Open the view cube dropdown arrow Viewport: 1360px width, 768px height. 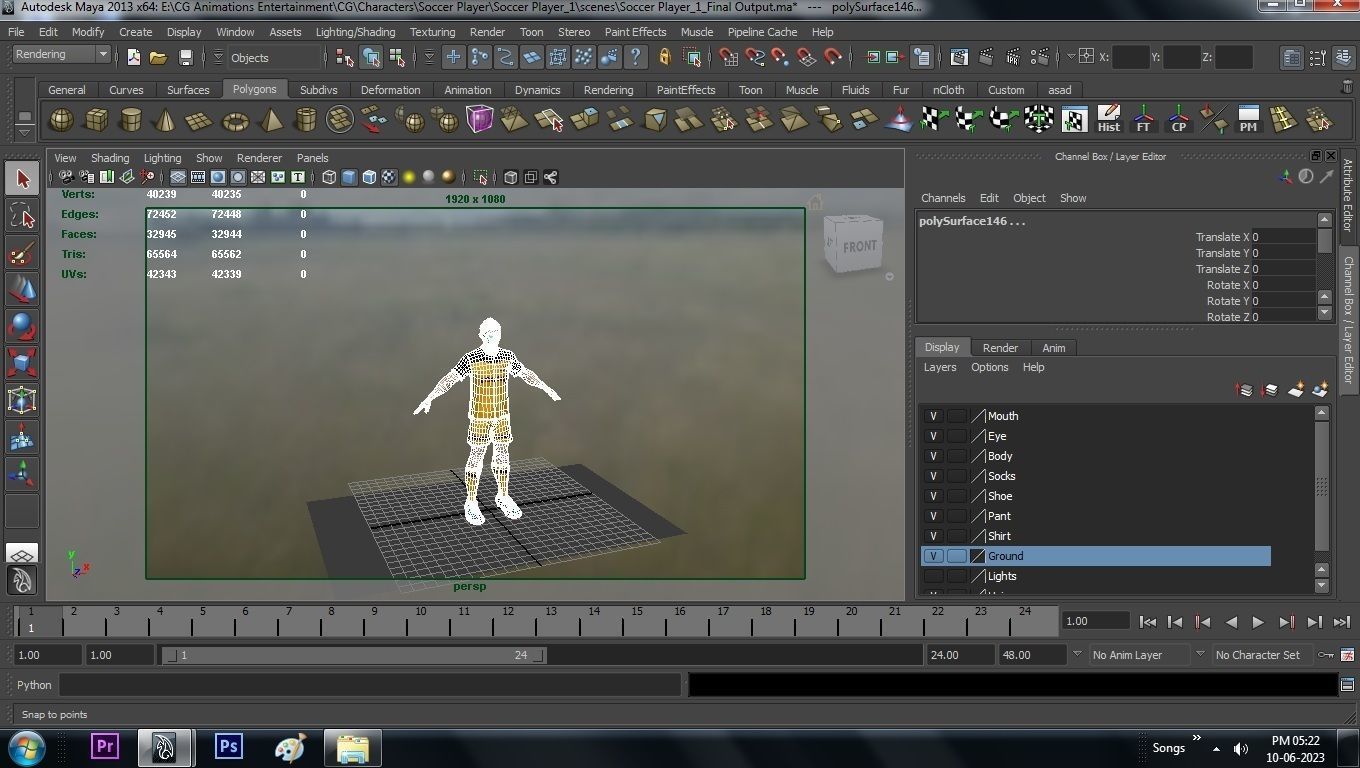(889, 277)
